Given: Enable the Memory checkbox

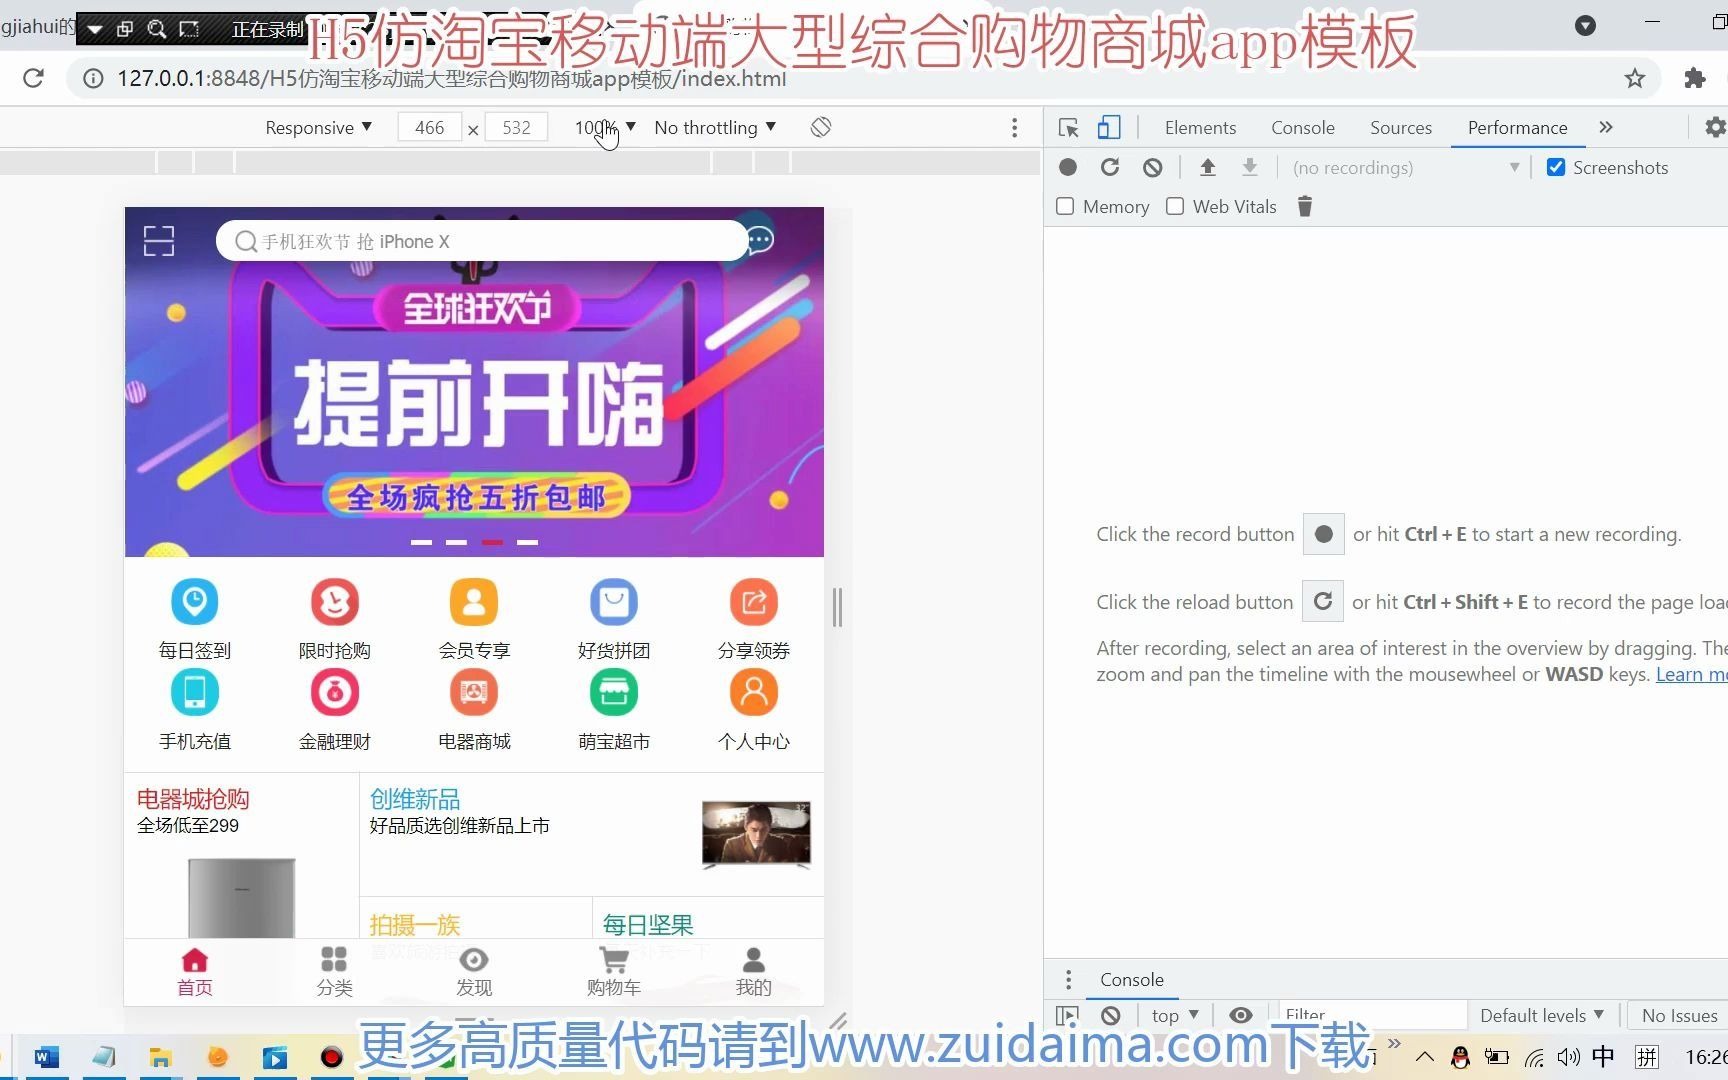Looking at the screenshot, I should [1065, 206].
